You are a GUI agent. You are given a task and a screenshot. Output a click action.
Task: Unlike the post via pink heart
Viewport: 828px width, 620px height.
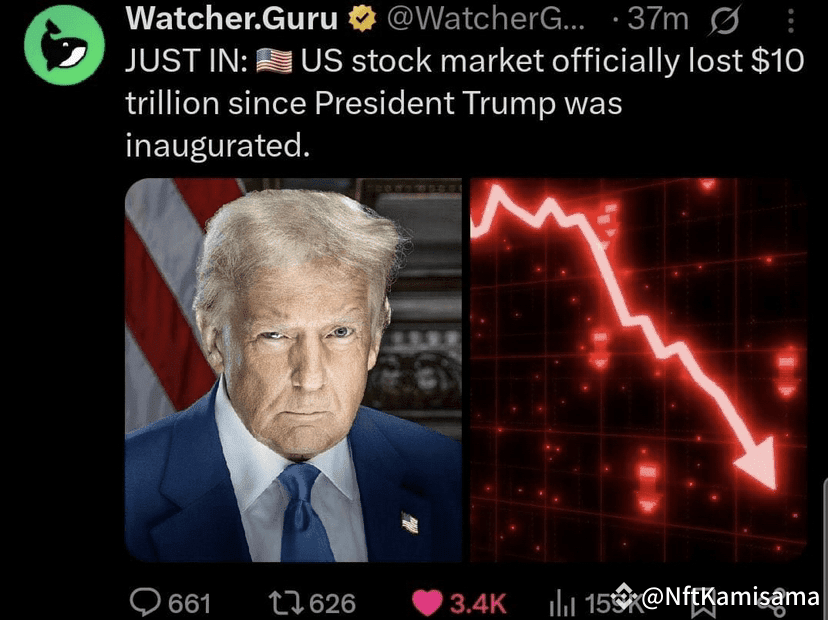pyautogui.click(x=426, y=603)
